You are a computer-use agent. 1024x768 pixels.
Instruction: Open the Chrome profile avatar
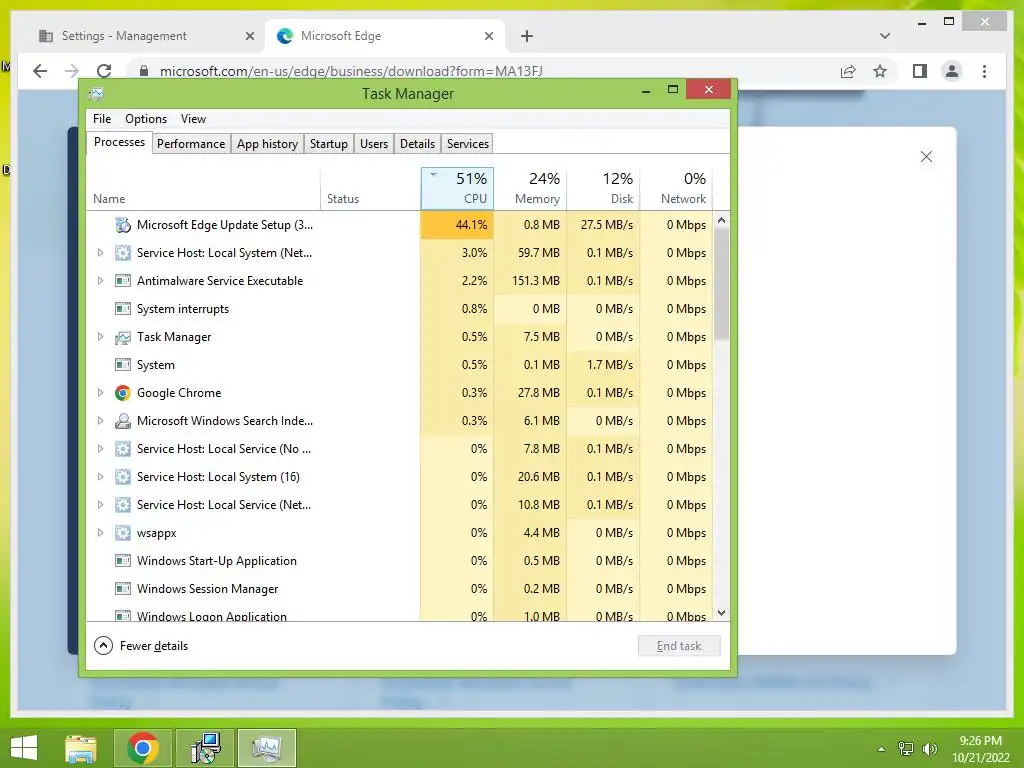(952, 71)
